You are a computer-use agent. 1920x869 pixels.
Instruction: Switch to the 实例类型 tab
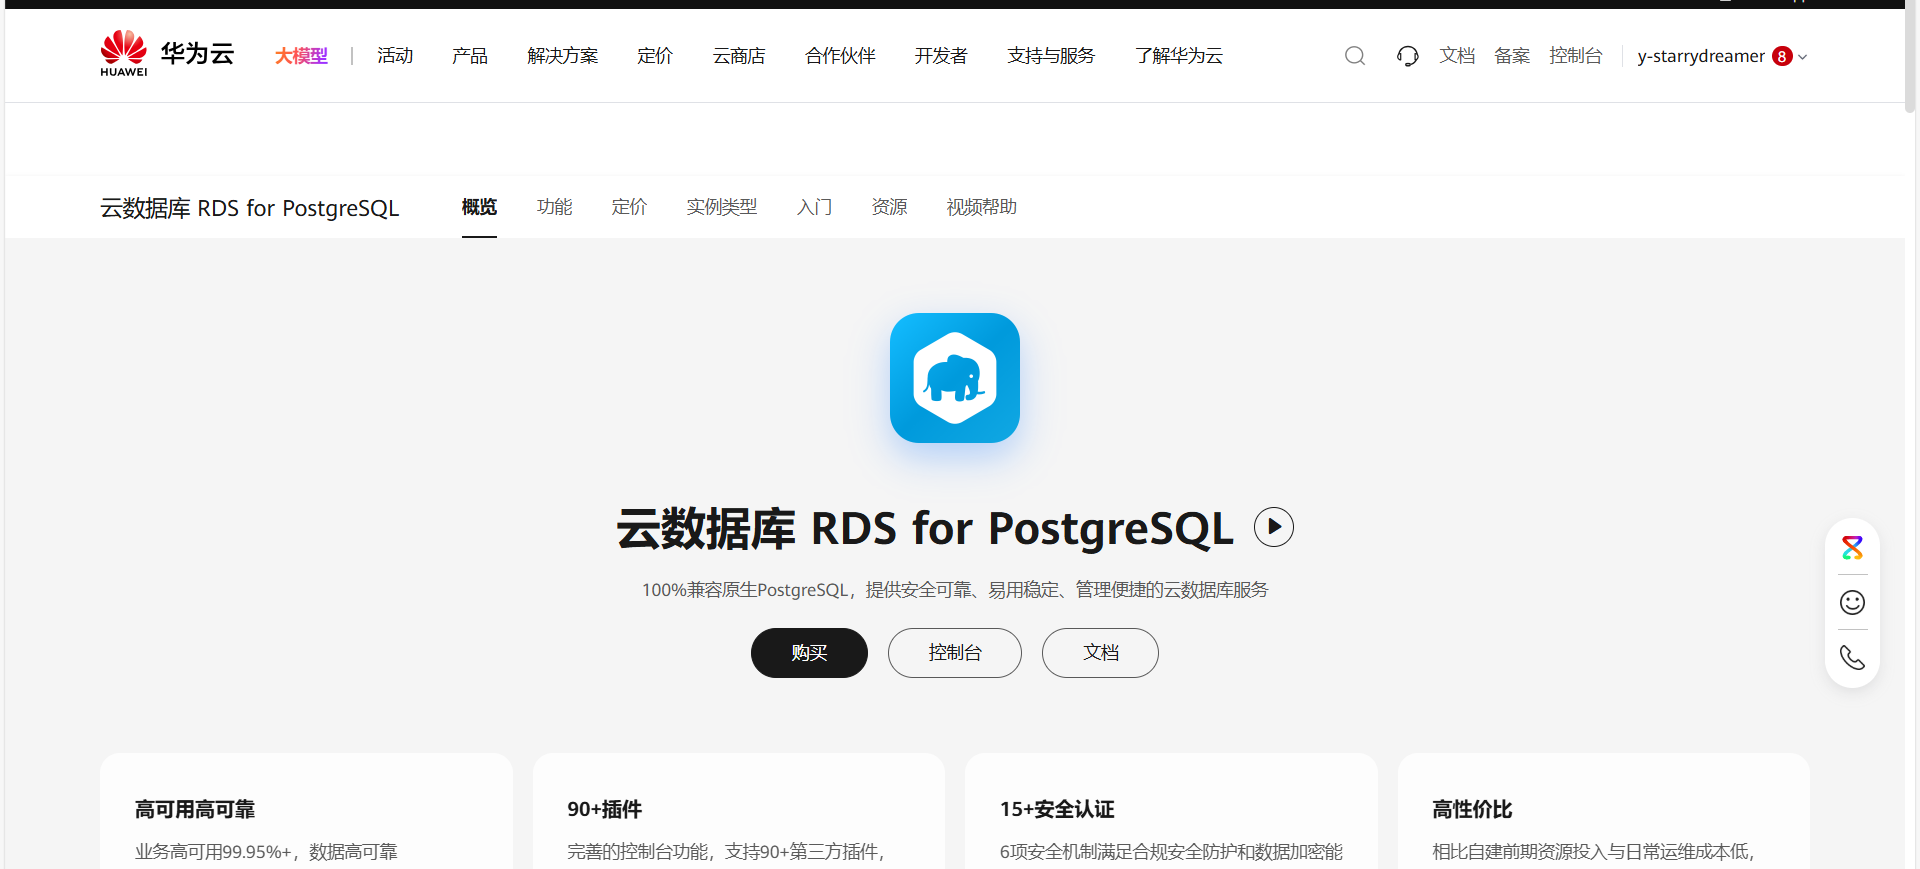[x=722, y=207]
